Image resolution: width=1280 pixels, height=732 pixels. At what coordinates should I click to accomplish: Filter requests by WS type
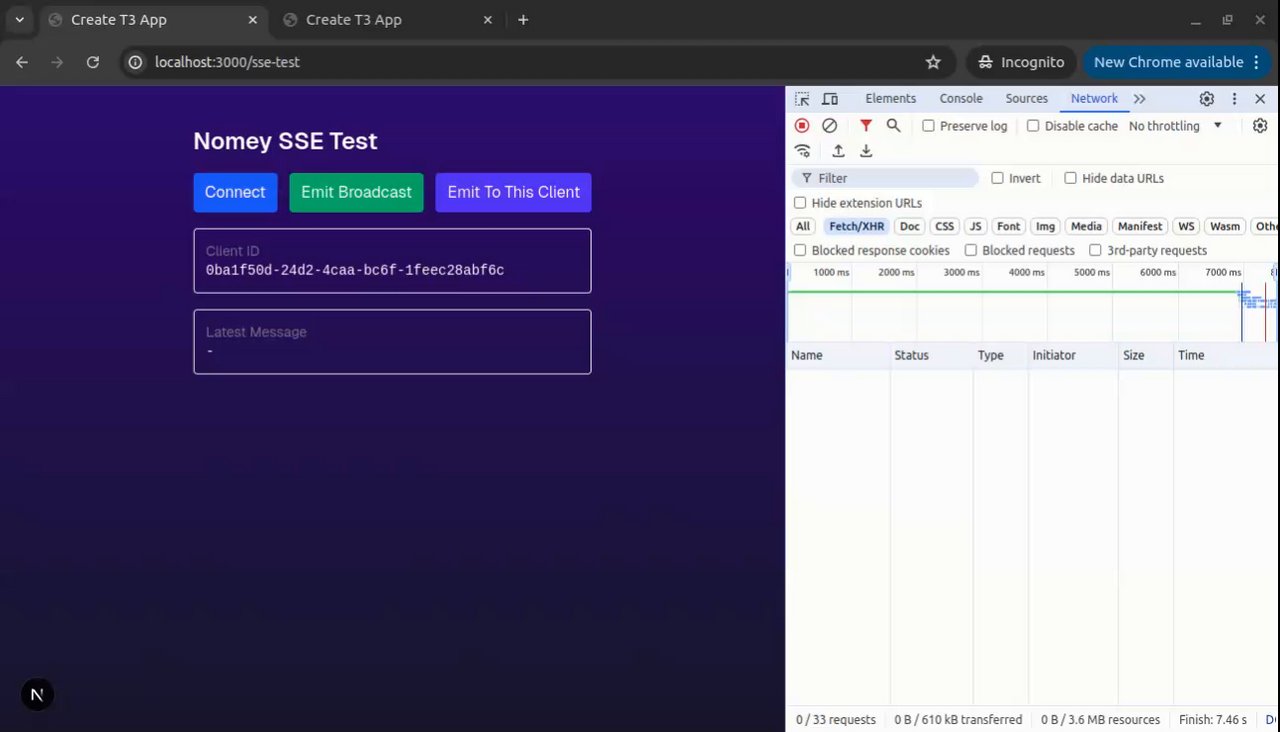(1186, 227)
